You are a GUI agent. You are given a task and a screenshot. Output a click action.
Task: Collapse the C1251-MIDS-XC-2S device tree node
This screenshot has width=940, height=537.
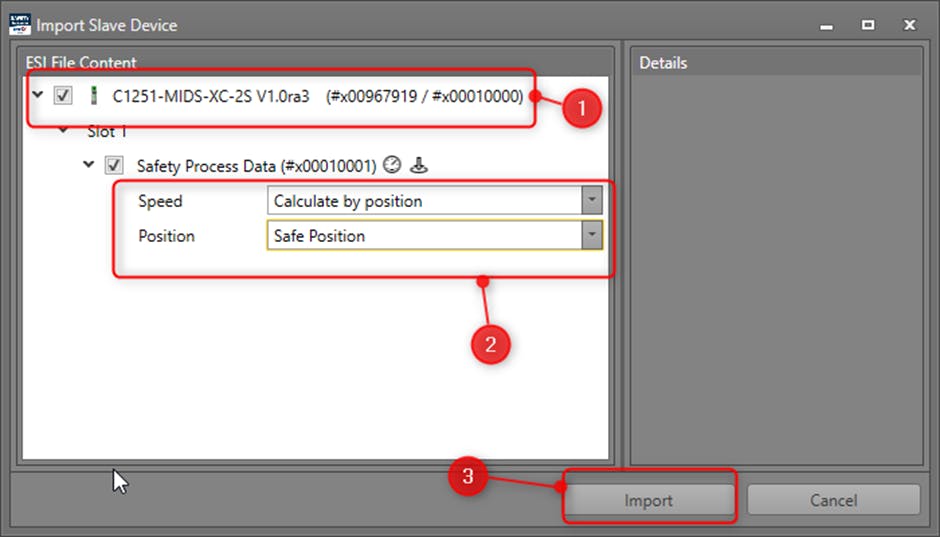[38, 96]
